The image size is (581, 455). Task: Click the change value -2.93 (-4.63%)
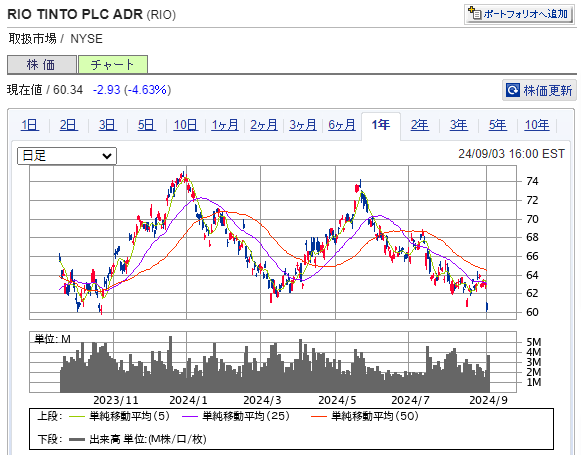click(132, 90)
